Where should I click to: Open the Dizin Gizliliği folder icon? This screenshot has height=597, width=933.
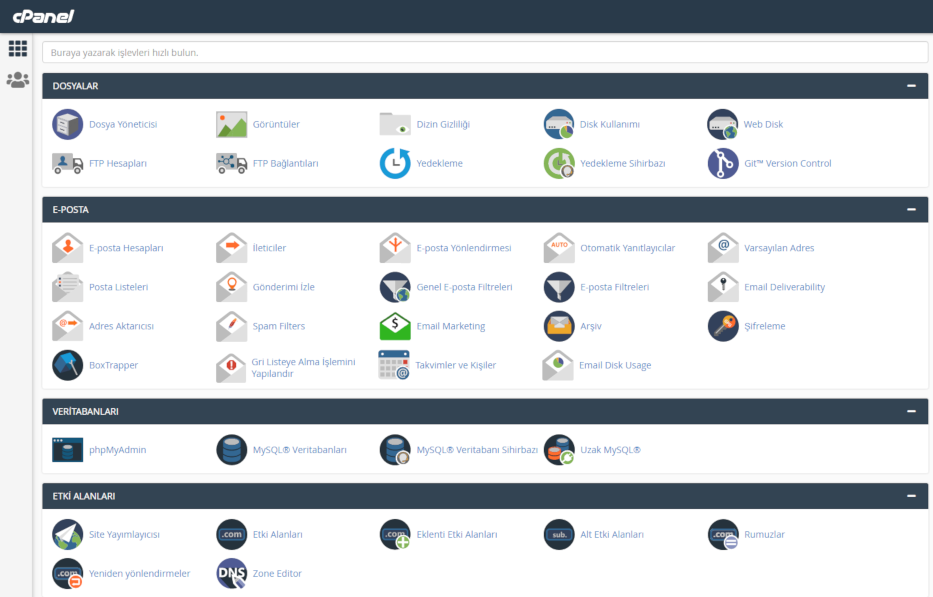point(395,124)
